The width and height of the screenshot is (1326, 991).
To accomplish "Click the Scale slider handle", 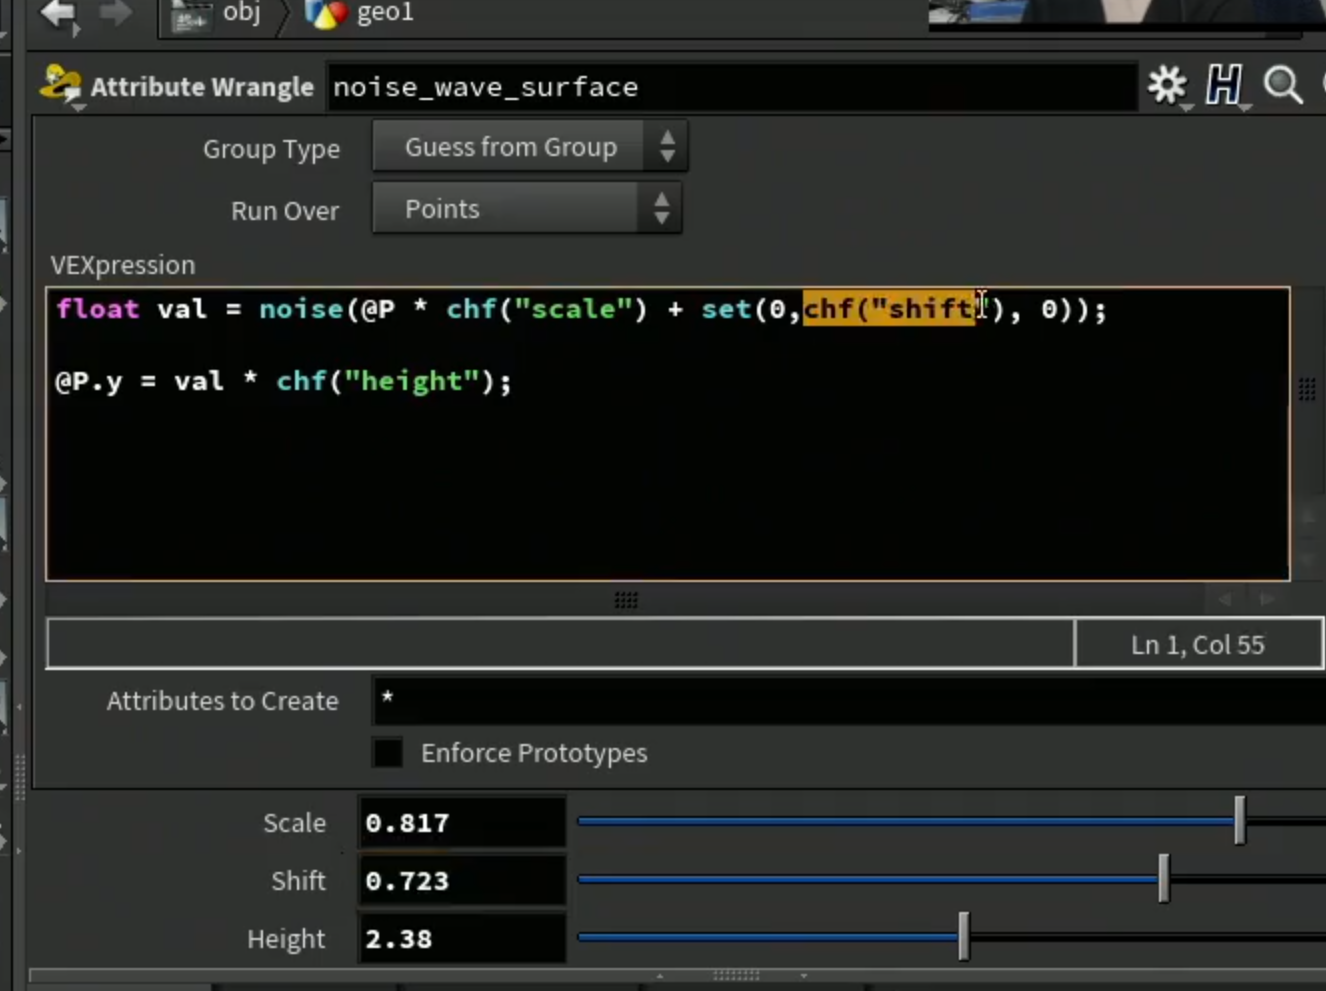I will (1240, 821).
